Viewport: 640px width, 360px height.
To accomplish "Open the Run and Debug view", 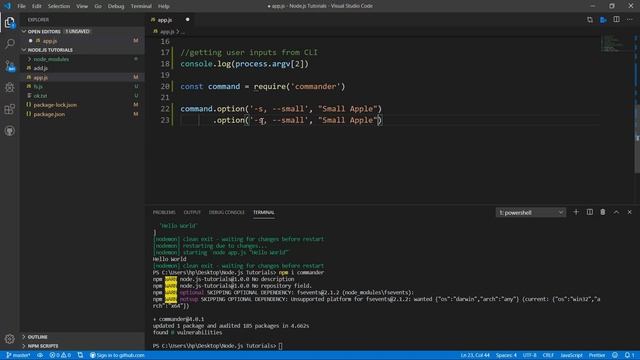I will click(x=10, y=87).
